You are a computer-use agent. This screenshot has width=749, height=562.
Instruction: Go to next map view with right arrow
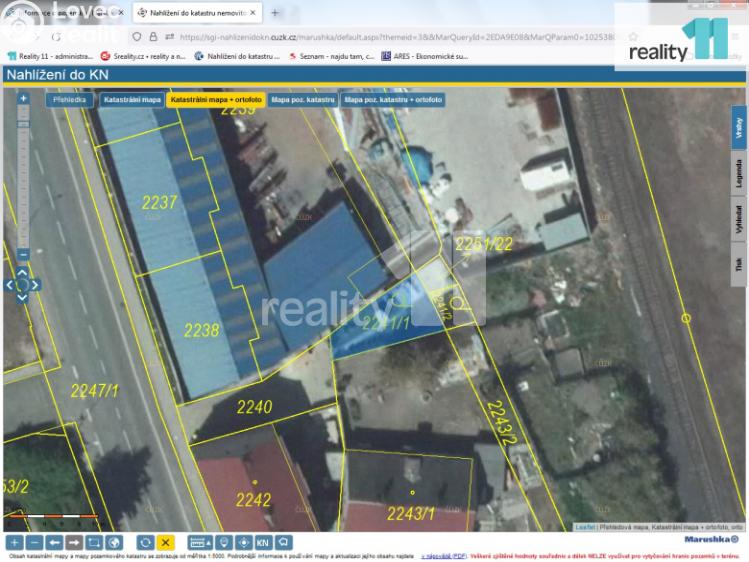[74, 542]
